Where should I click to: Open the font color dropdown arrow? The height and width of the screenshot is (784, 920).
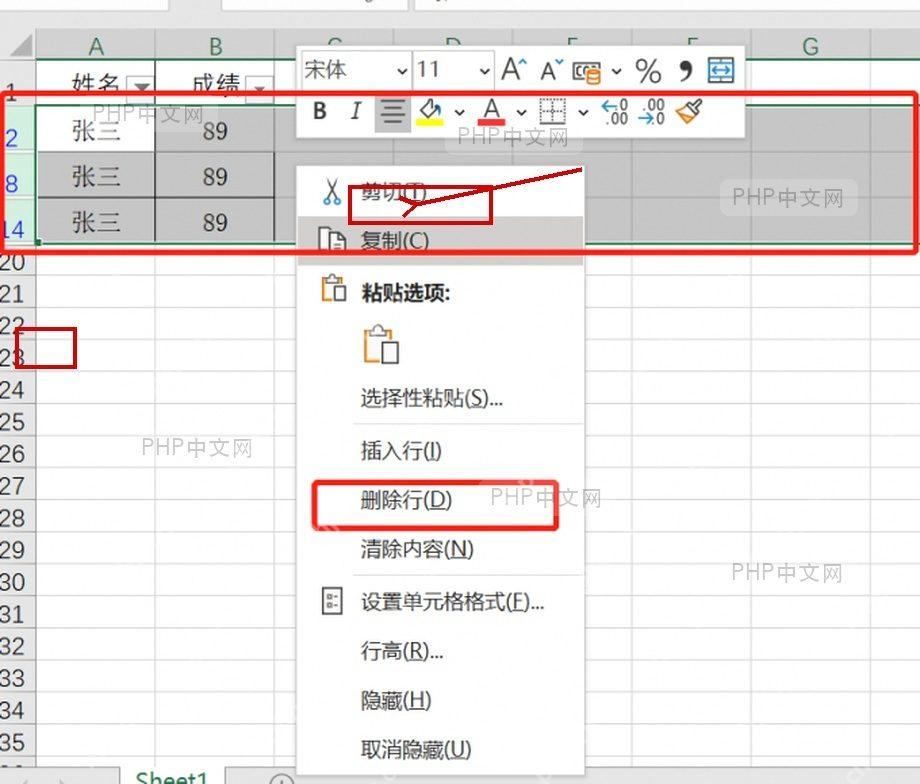click(521, 112)
